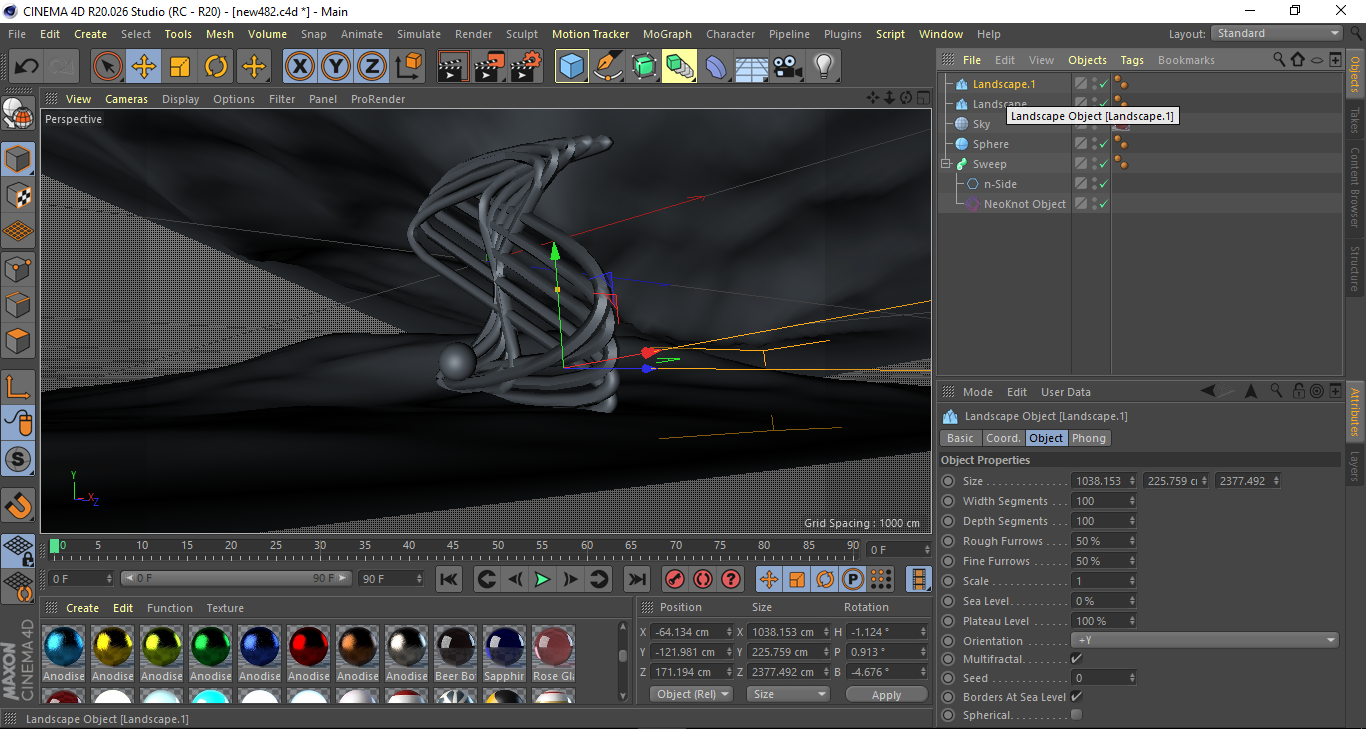The width and height of the screenshot is (1366, 729).
Task: Step Scale value arrows
Action: (x=1132, y=581)
